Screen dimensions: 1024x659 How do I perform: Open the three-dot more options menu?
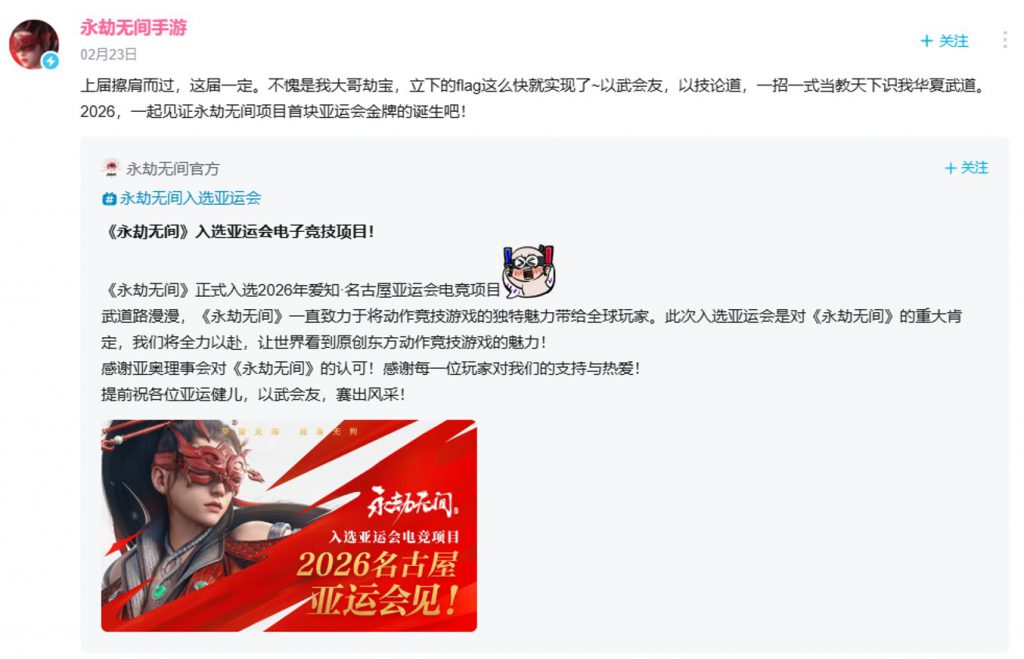pos(1004,40)
